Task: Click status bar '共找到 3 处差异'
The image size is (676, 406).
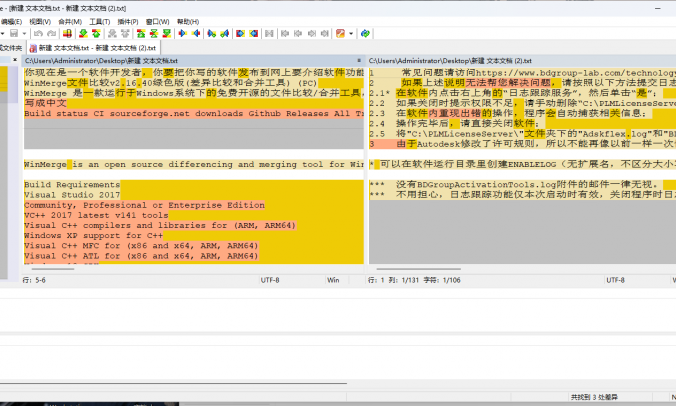Action: [x=594, y=397]
